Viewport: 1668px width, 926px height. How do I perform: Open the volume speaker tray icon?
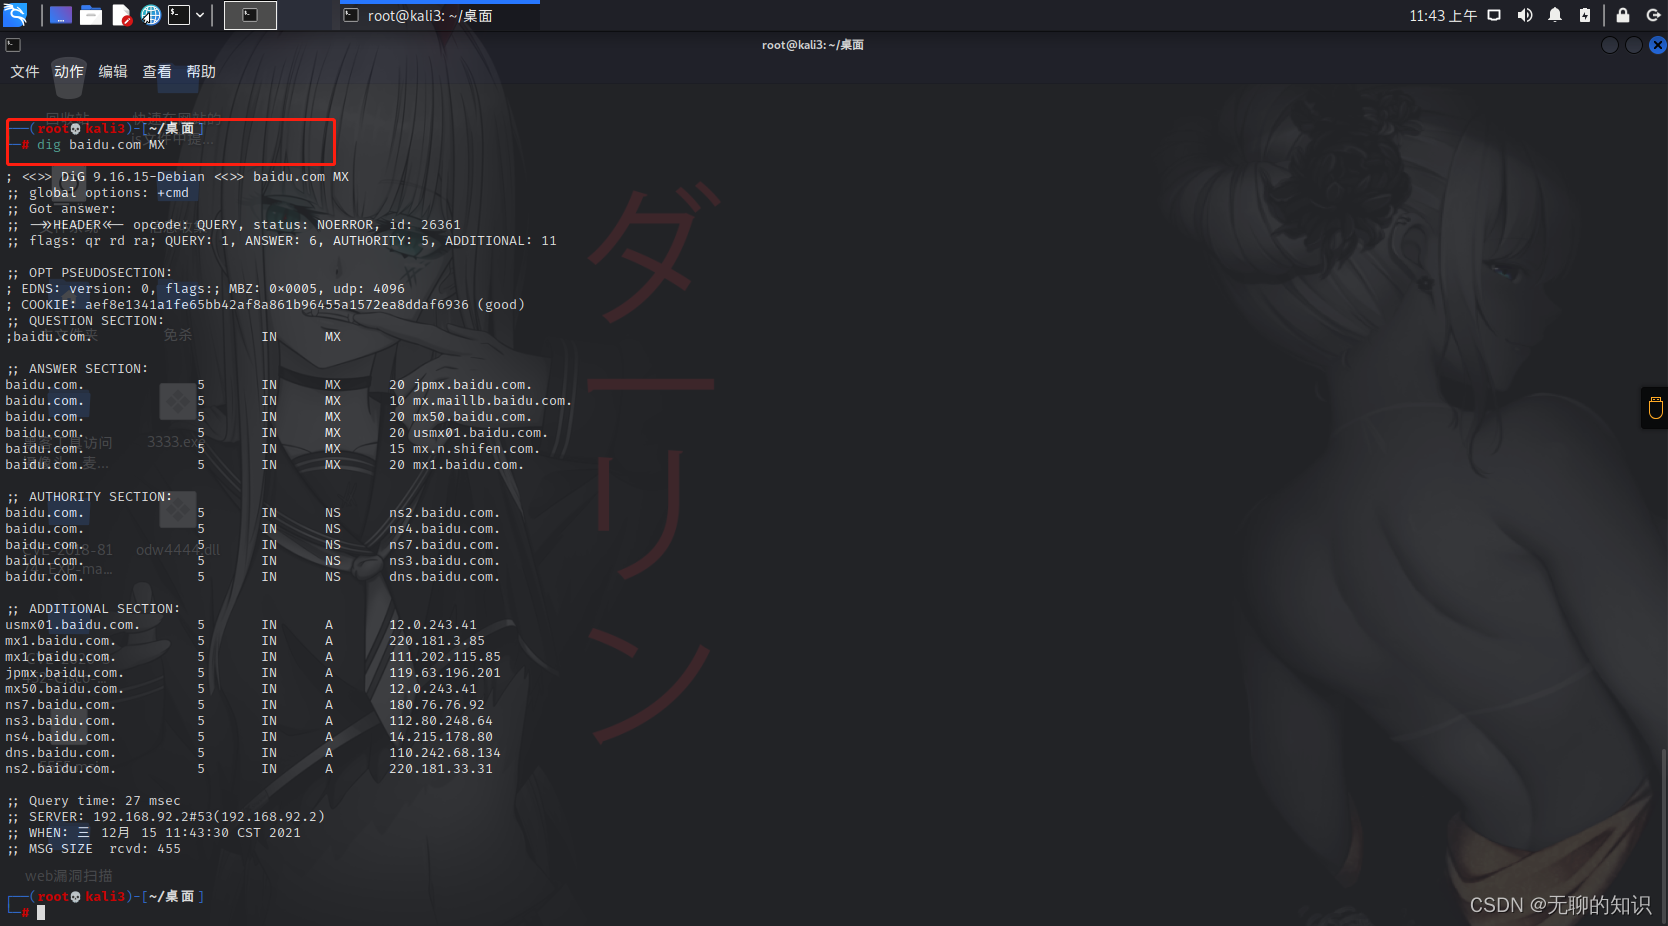[x=1525, y=15]
